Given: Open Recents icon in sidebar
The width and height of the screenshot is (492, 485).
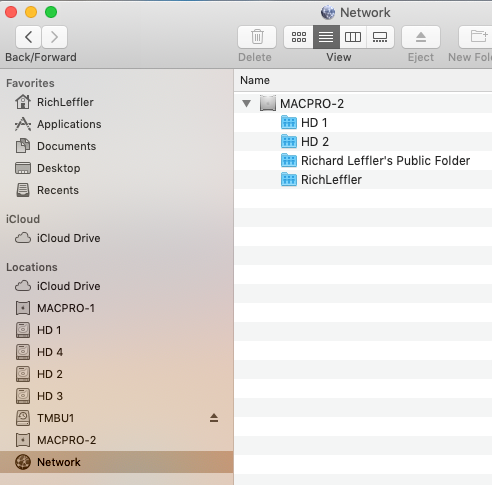Looking at the screenshot, I should (x=23, y=190).
